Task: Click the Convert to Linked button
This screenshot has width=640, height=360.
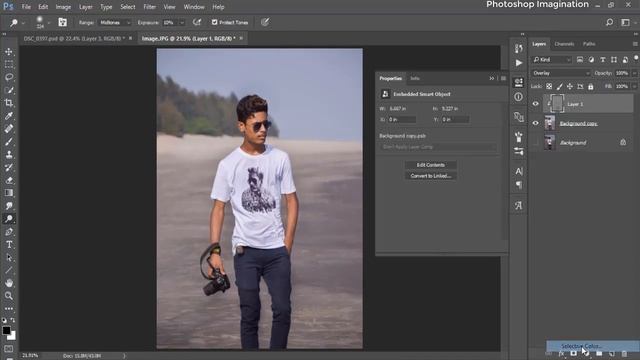Action: (x=431, y=176)
